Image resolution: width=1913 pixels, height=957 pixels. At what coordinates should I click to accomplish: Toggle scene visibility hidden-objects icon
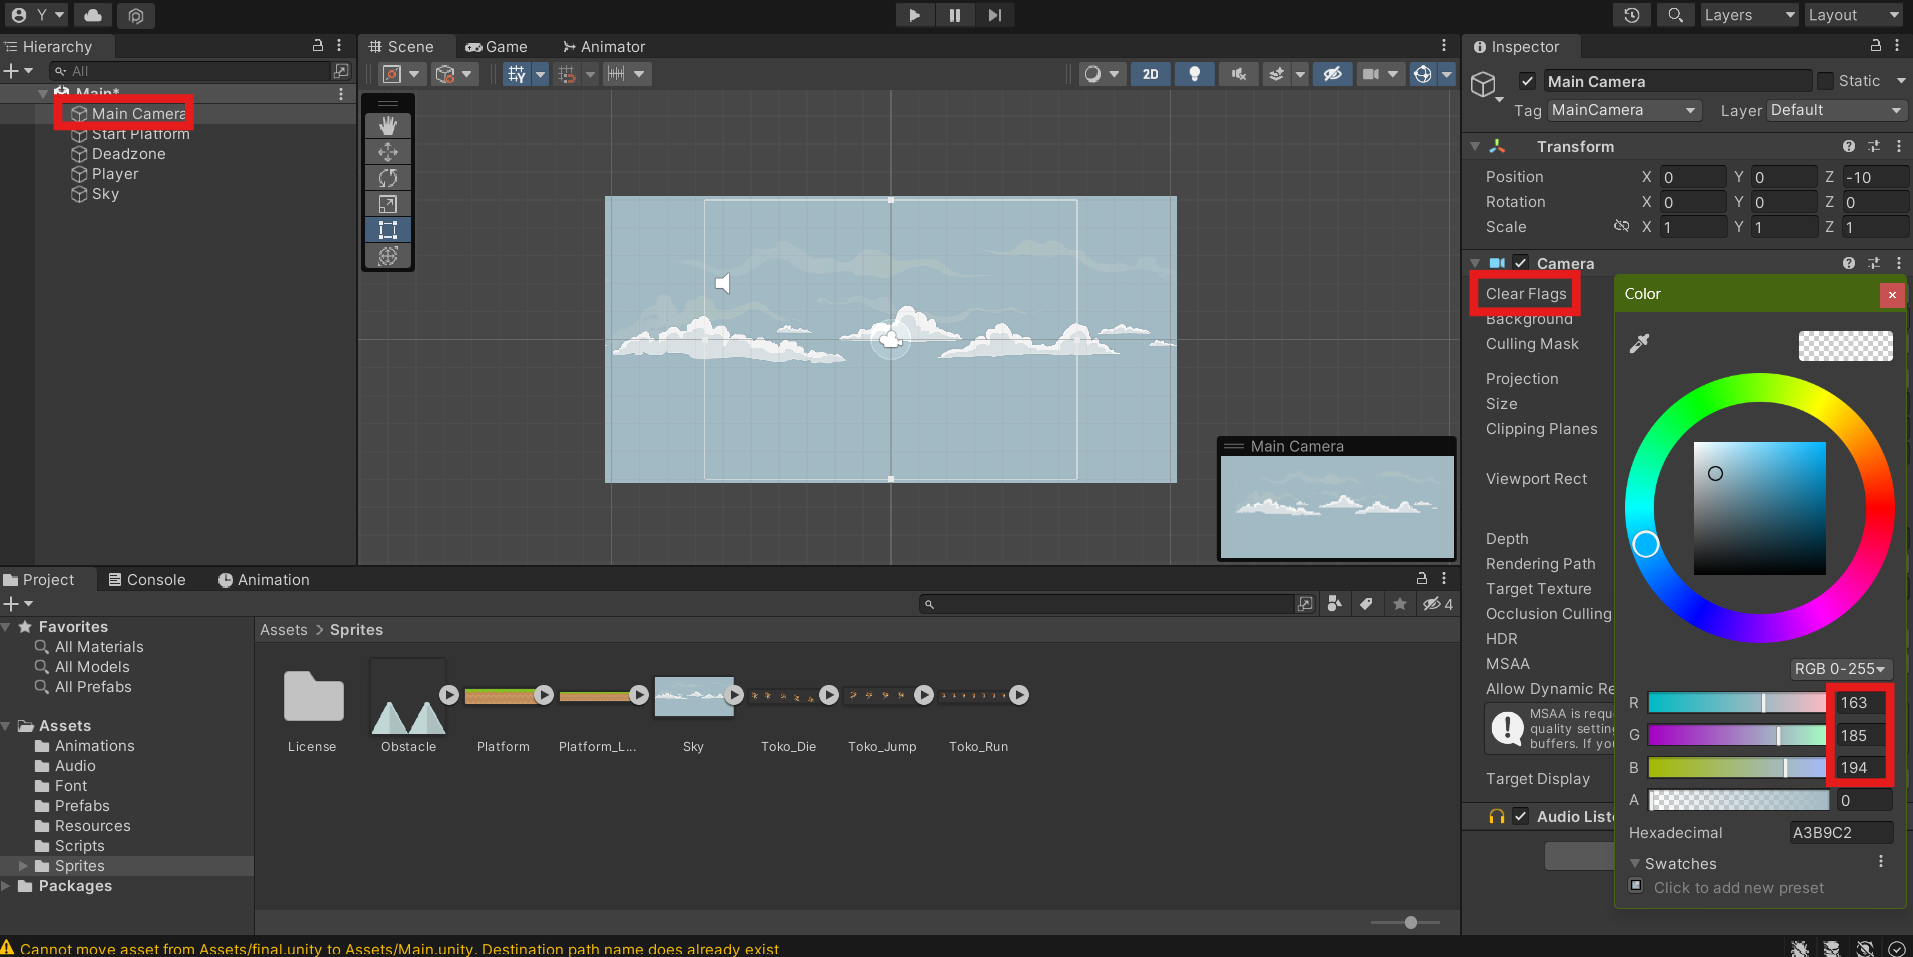[1333, 74]
